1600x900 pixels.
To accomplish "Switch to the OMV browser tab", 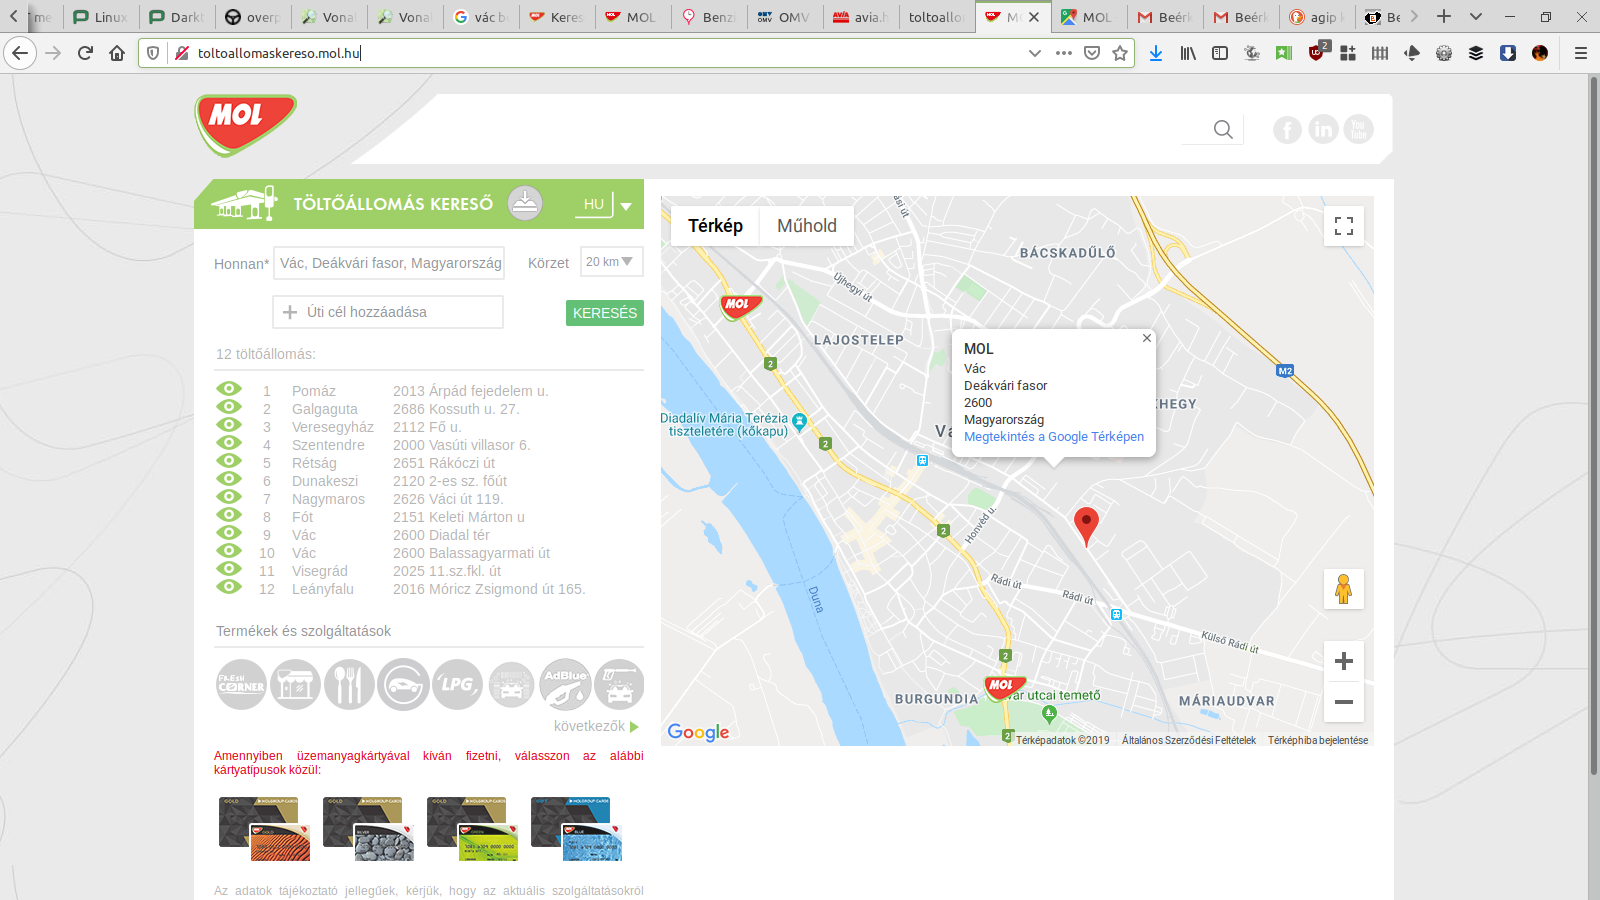I will (x=786, y=17).
